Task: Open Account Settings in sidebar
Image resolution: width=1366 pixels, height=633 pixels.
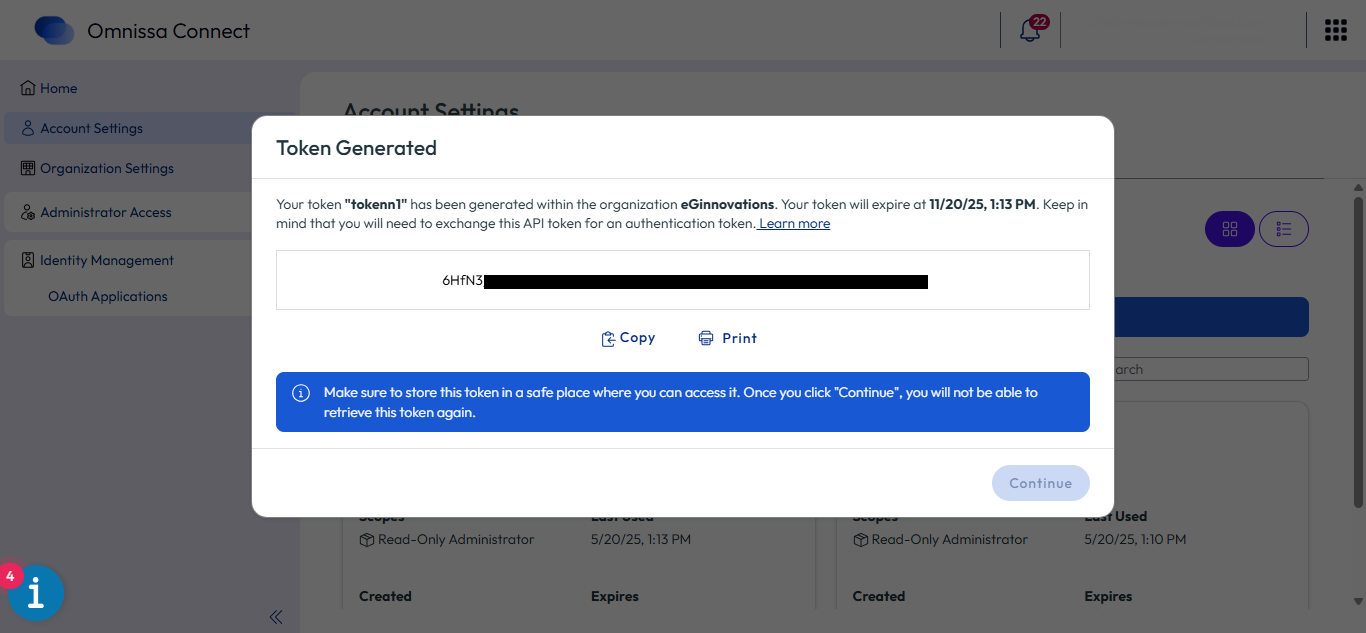Action: click(x=91, y=128)
